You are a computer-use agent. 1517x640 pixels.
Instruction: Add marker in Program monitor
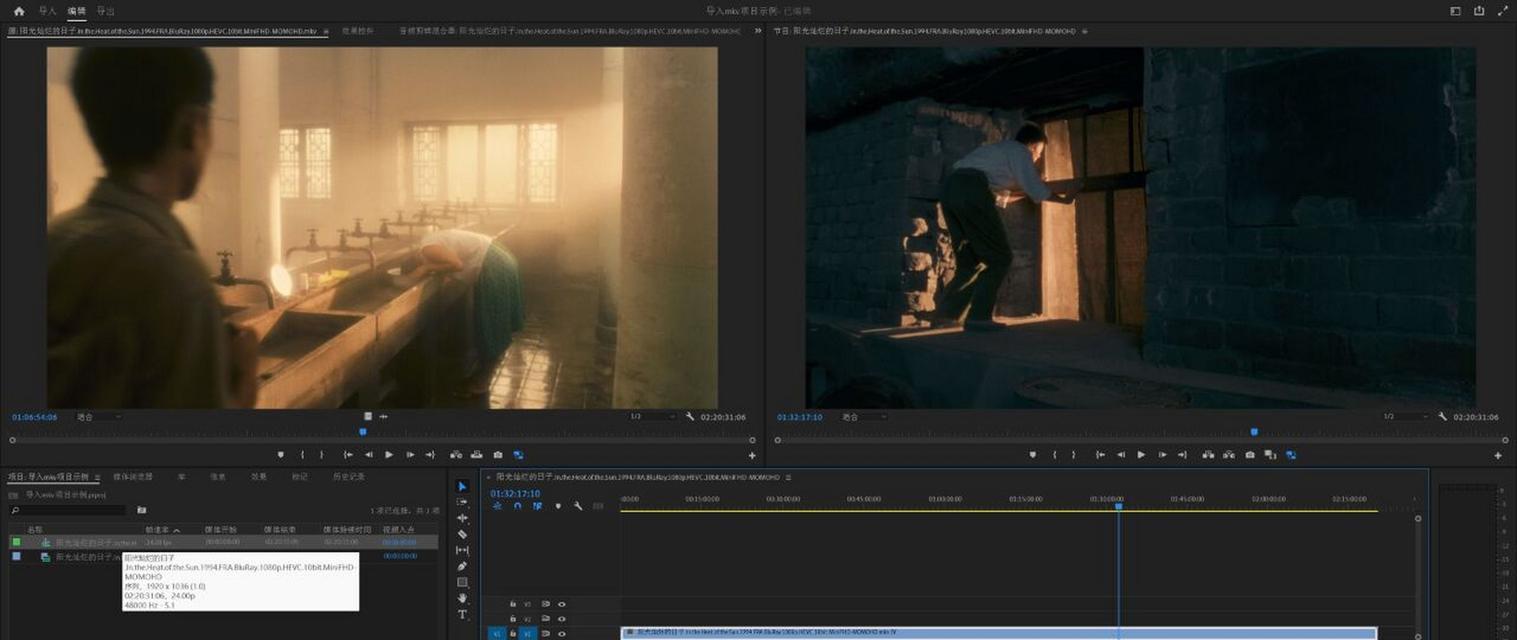1033,454
